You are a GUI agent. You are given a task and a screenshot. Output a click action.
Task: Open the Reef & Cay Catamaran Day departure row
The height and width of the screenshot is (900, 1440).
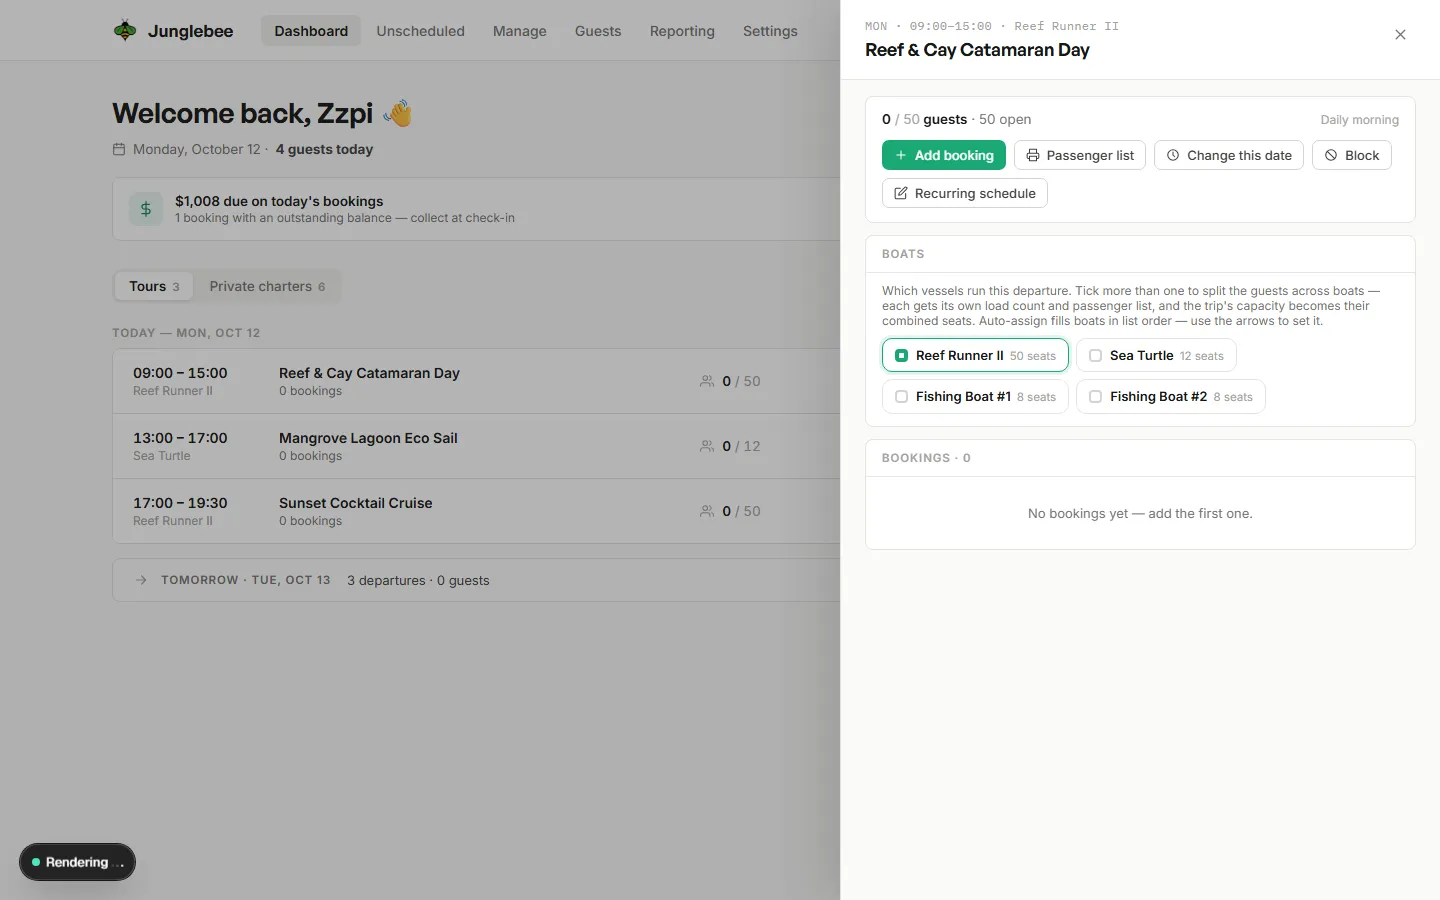(x=476, y=381)
